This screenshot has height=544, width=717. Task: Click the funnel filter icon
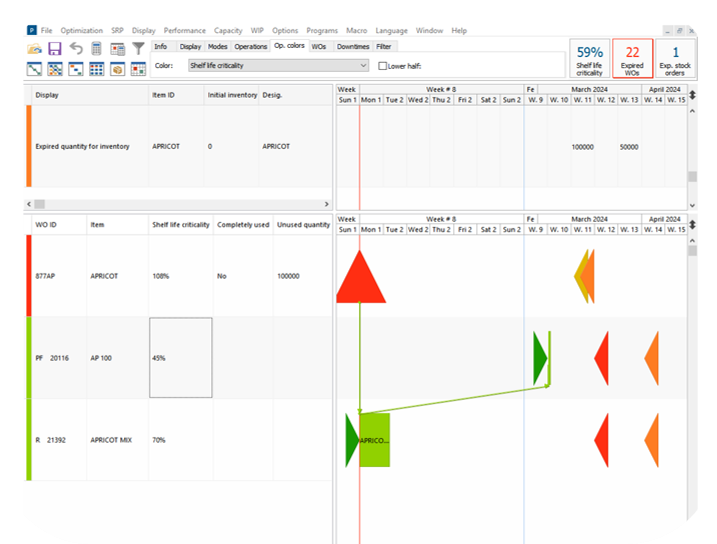(x=139, y=48)
